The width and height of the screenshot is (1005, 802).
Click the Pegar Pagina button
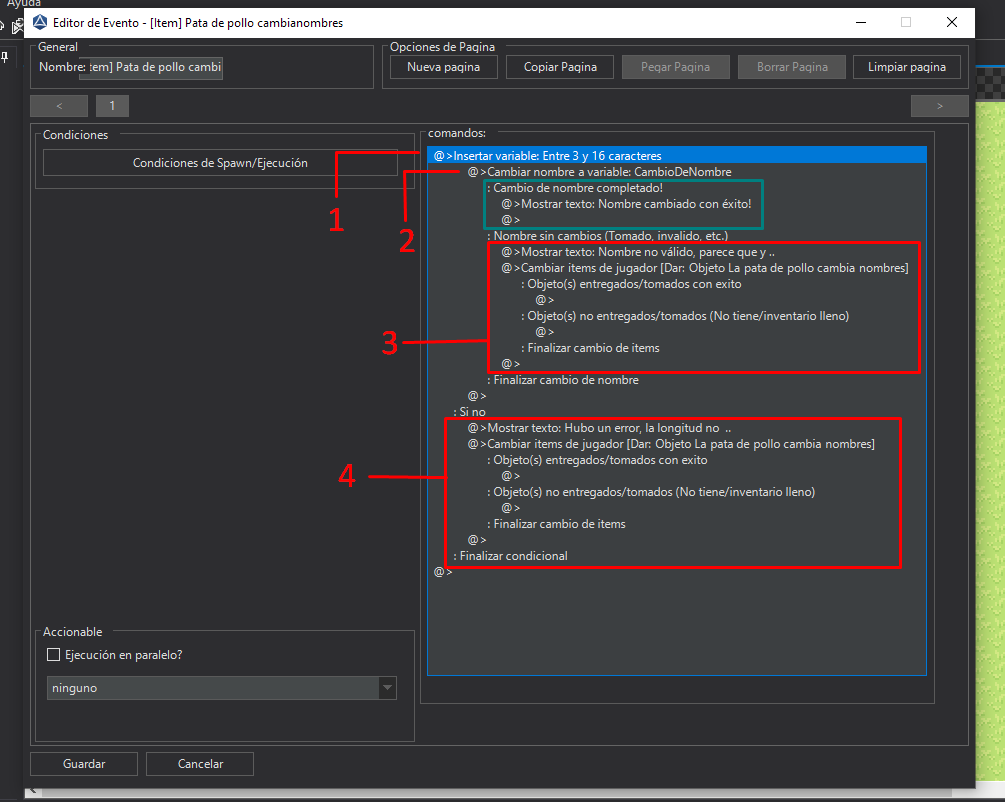point(676,67)
